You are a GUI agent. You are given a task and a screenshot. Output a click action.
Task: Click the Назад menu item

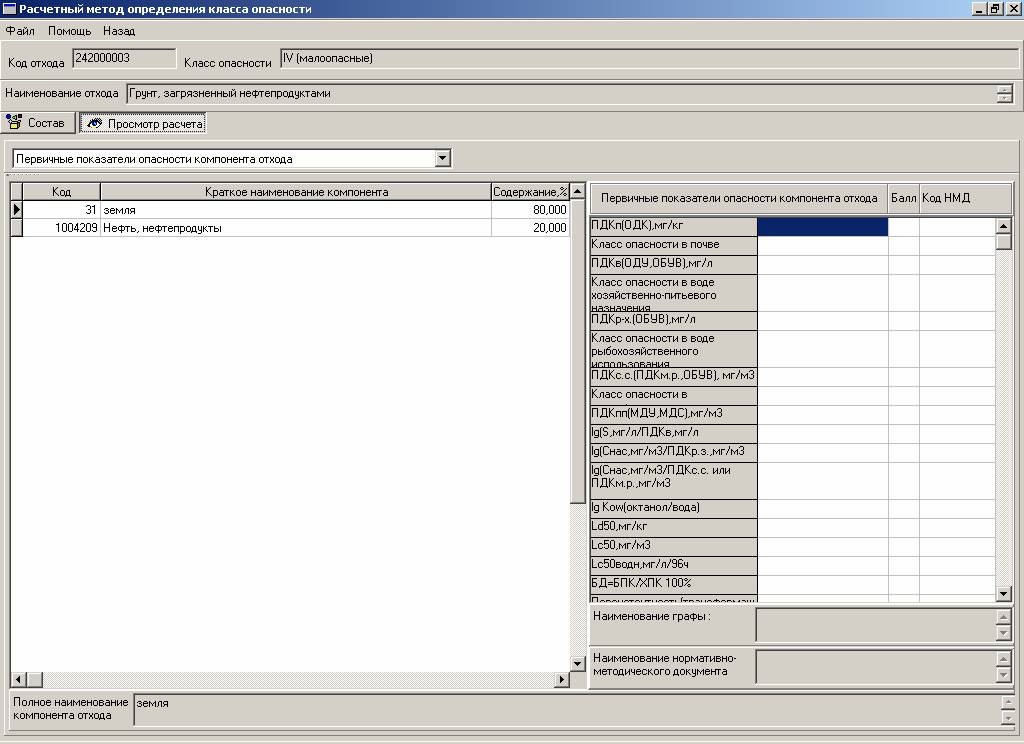pos(119,31)
